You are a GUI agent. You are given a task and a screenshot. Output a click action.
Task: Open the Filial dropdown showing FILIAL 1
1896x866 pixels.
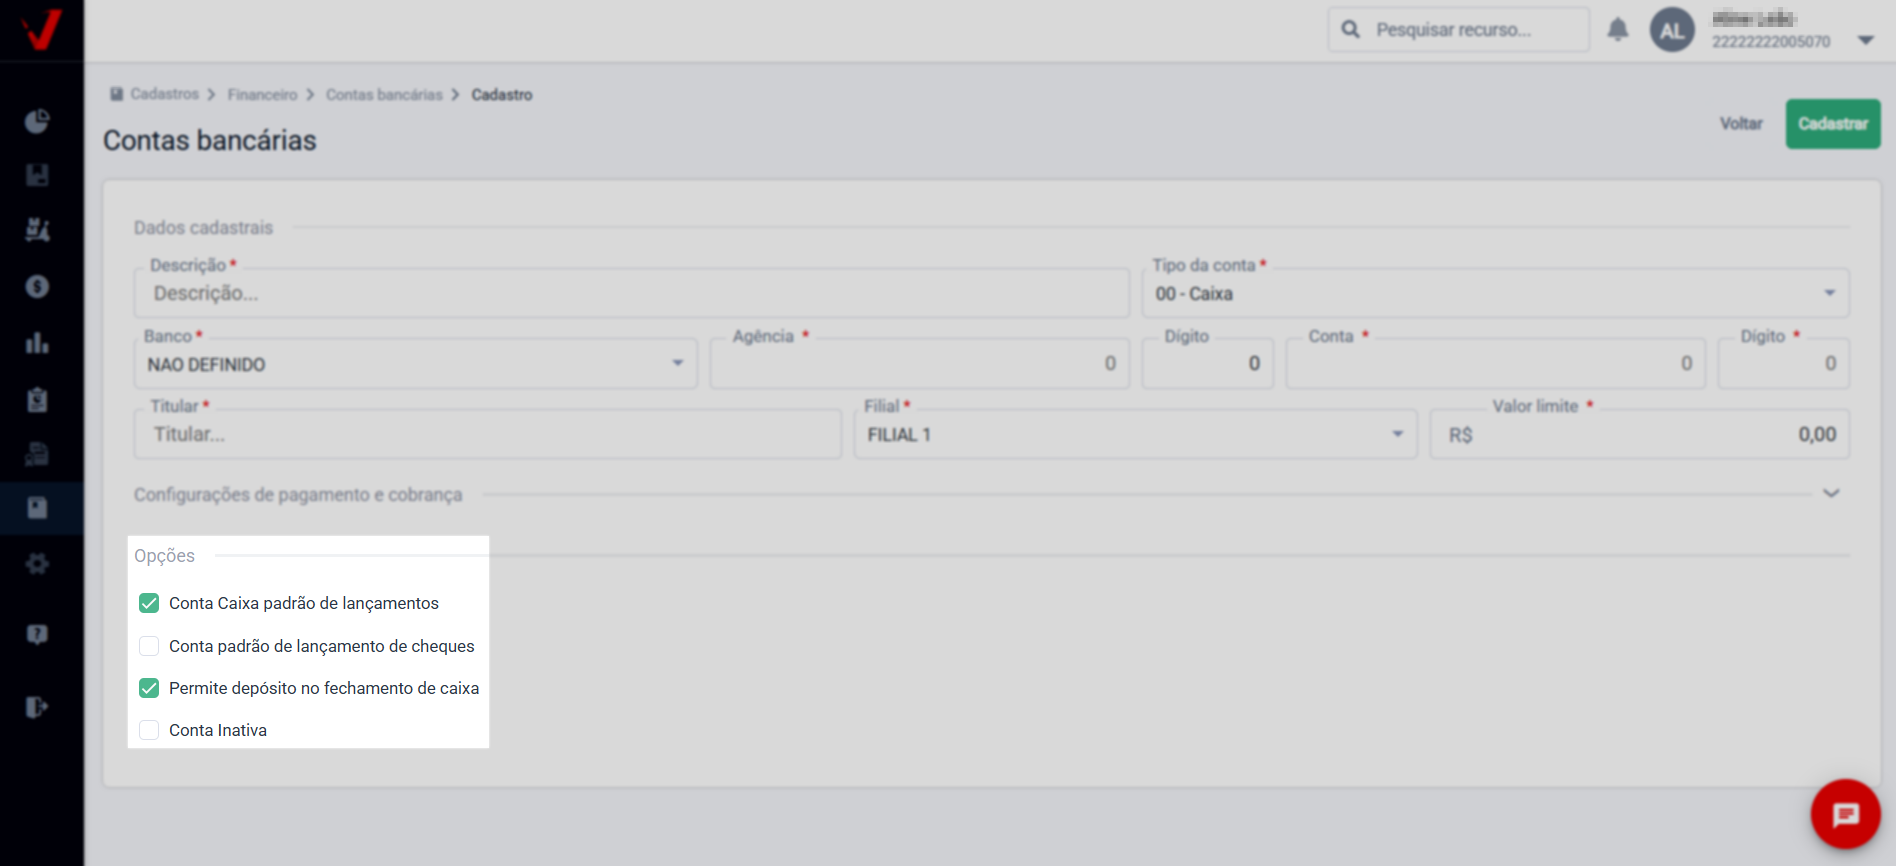1135,434
